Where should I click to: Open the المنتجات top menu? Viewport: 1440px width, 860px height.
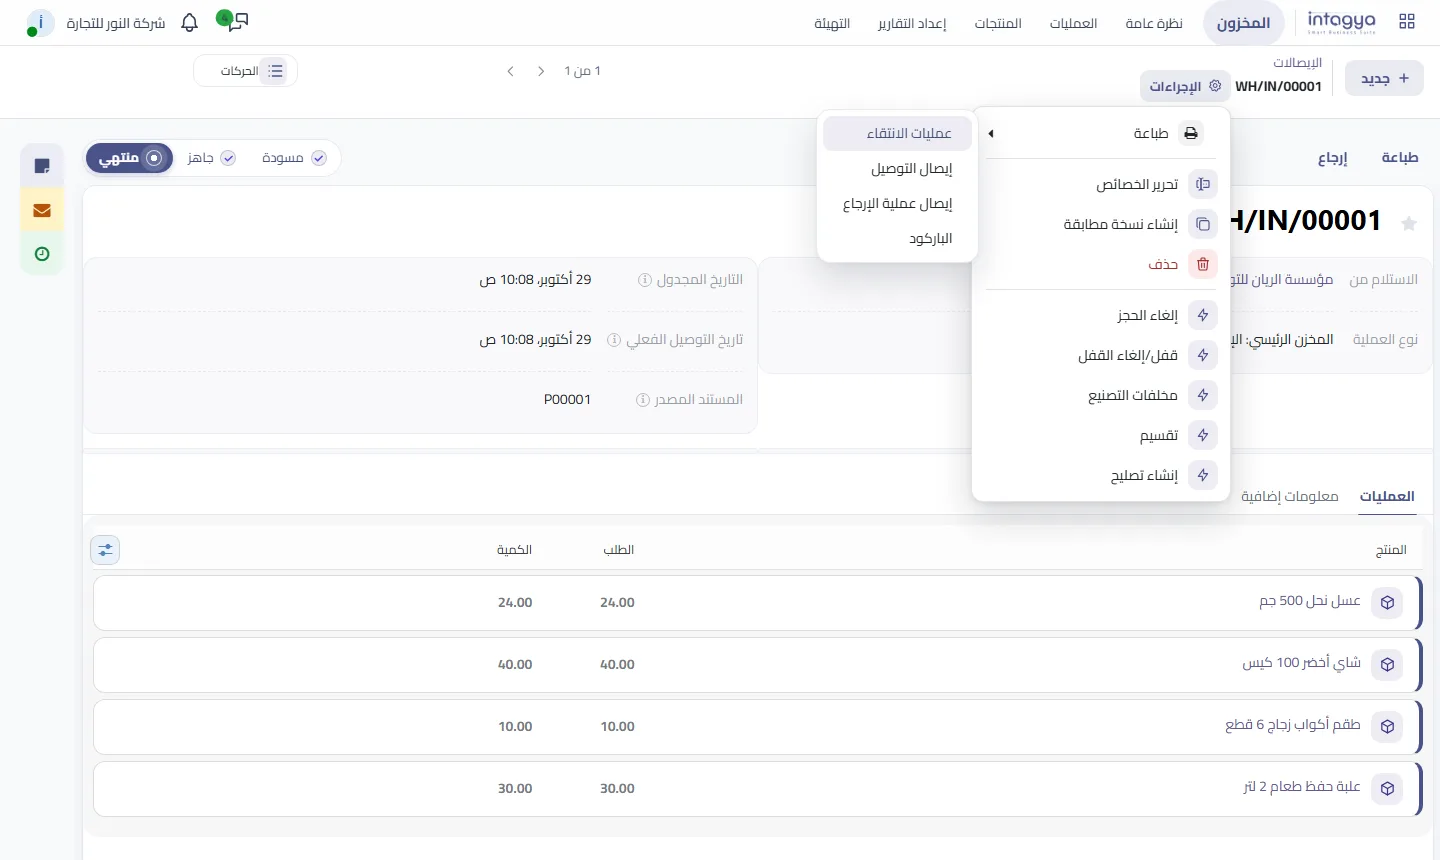pos(998,23)
